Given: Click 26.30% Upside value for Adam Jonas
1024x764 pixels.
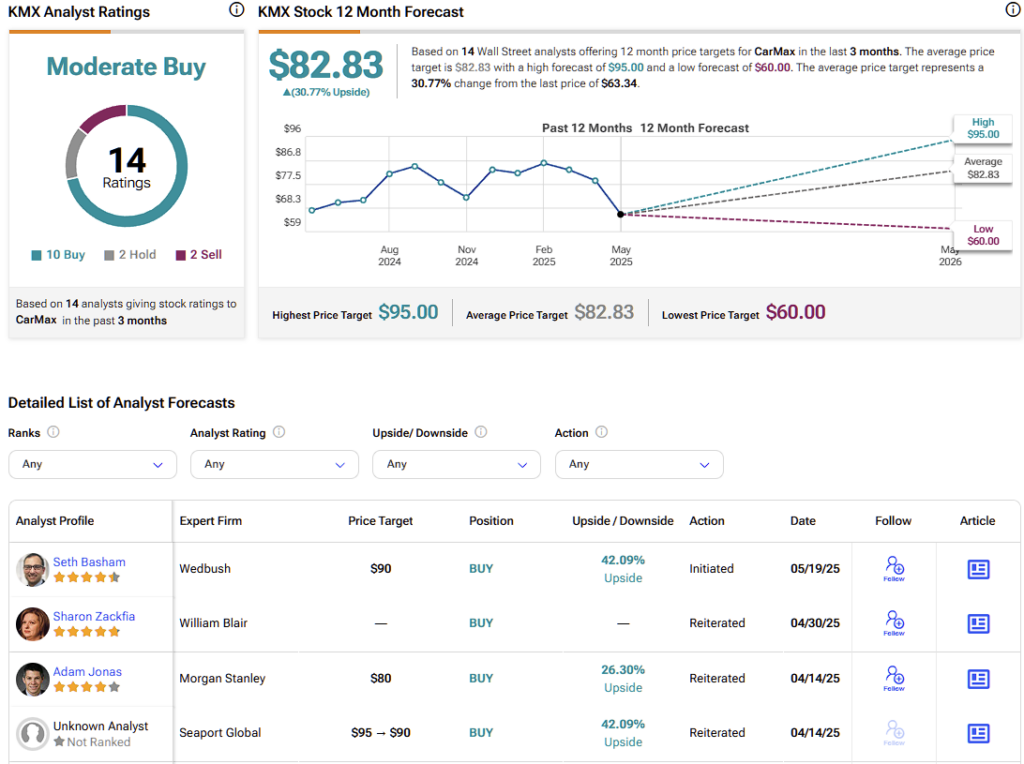Looking at the screenshot, I should 623,678.
